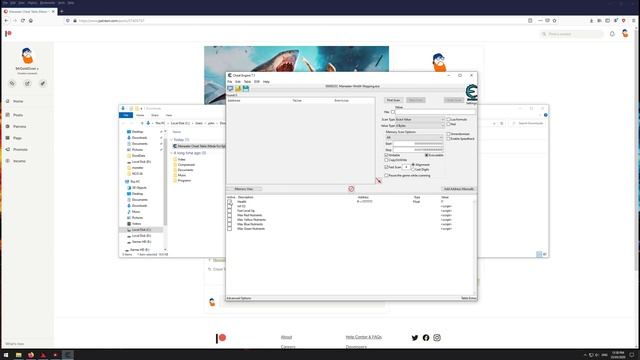Select Desktop in Explorer quick access
The image size is (640, 360).
coord(138,132)
